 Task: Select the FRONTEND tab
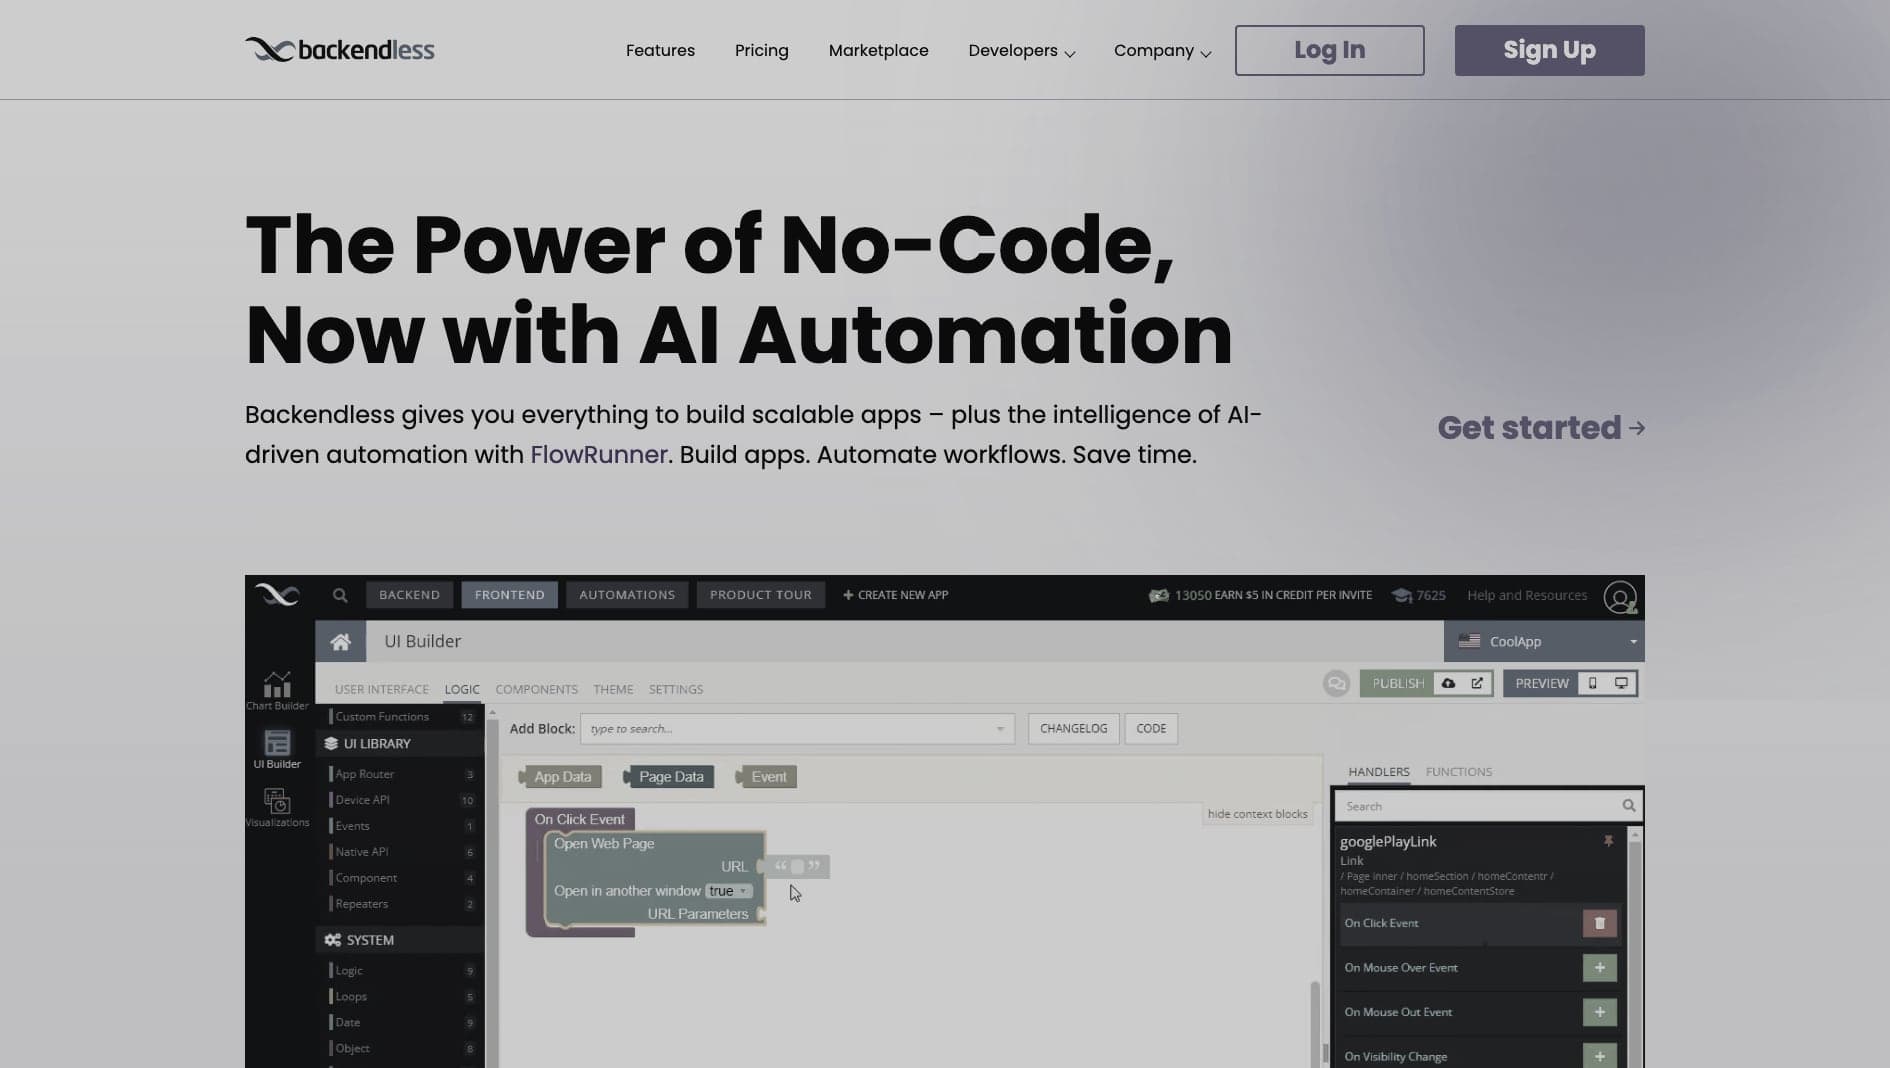[510, 595]
